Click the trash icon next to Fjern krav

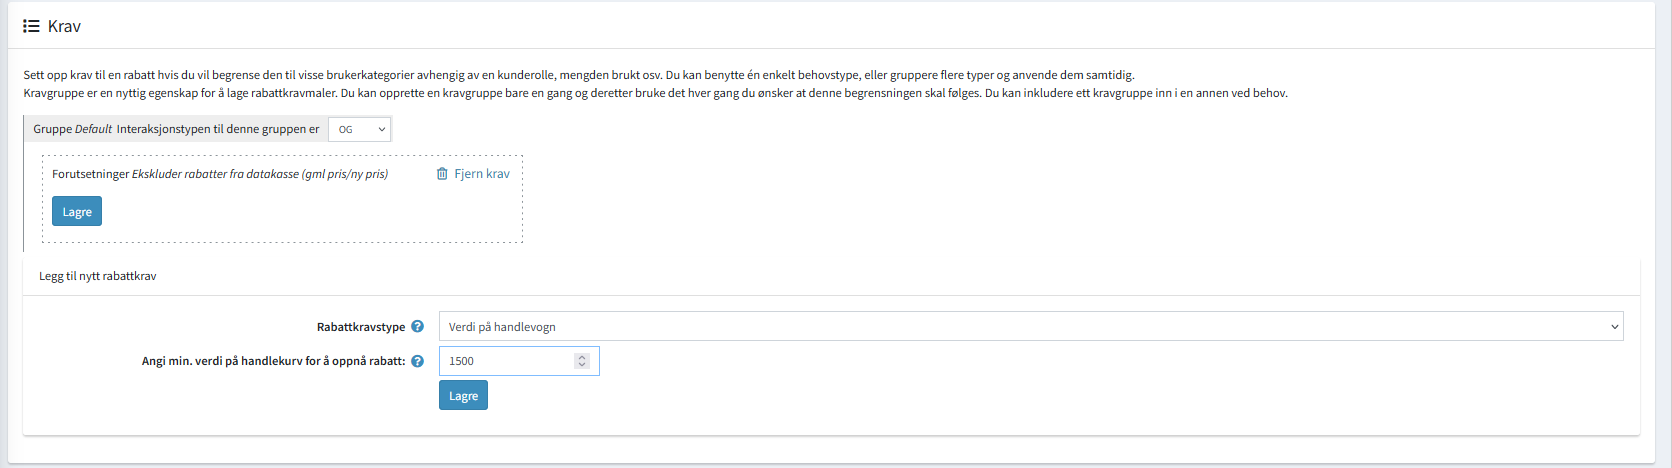pyautogui.click(x=442, y=174)
